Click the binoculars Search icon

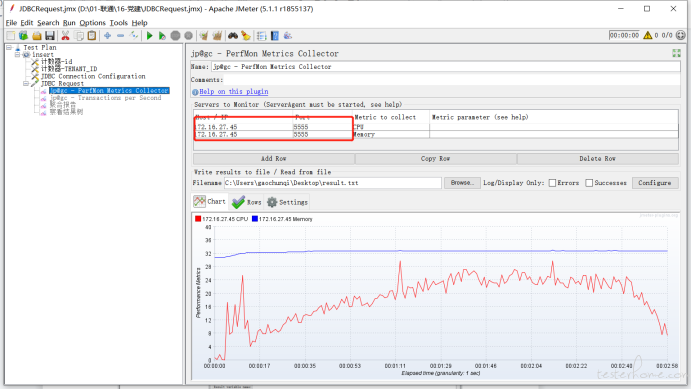tap(233, 36)
